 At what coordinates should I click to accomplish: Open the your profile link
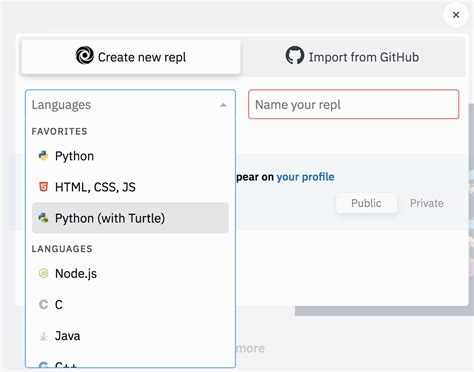pyautogui.click(x=305, y=177)
